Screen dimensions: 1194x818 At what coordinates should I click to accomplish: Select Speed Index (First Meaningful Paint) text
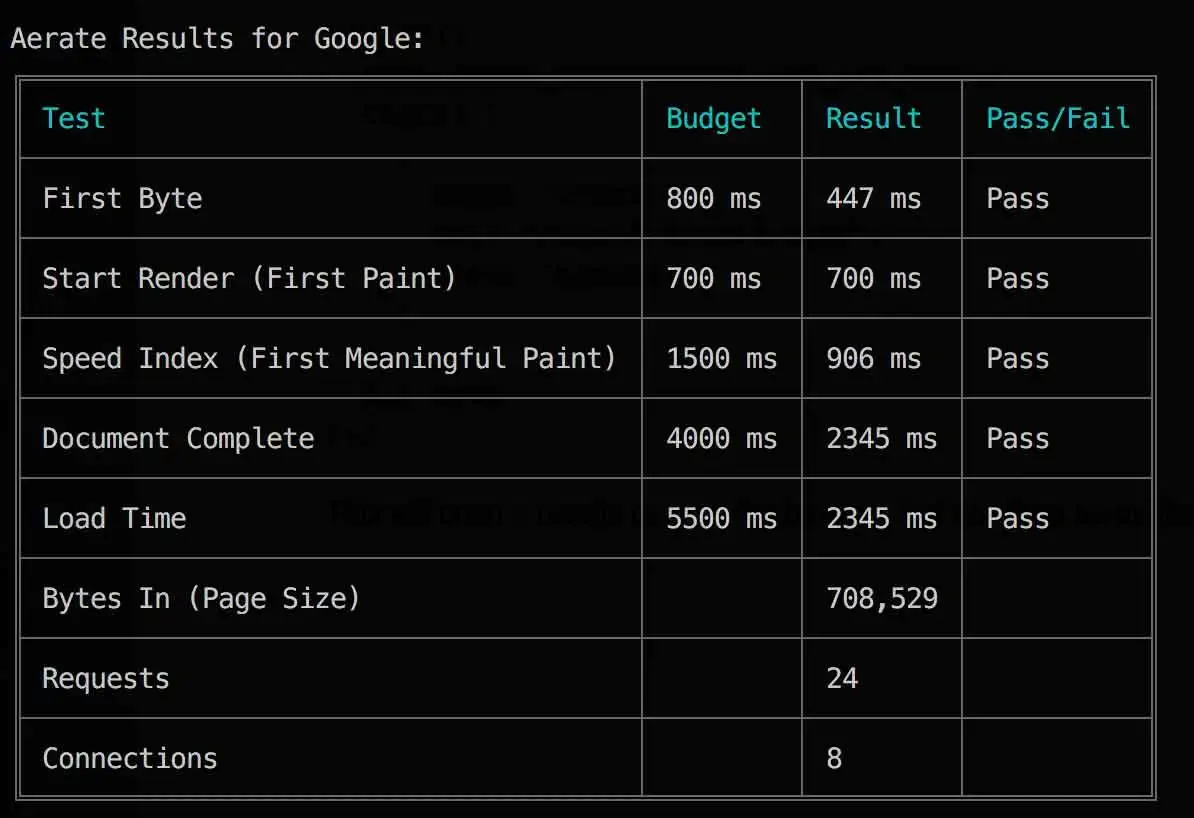(x=329, y=358)
